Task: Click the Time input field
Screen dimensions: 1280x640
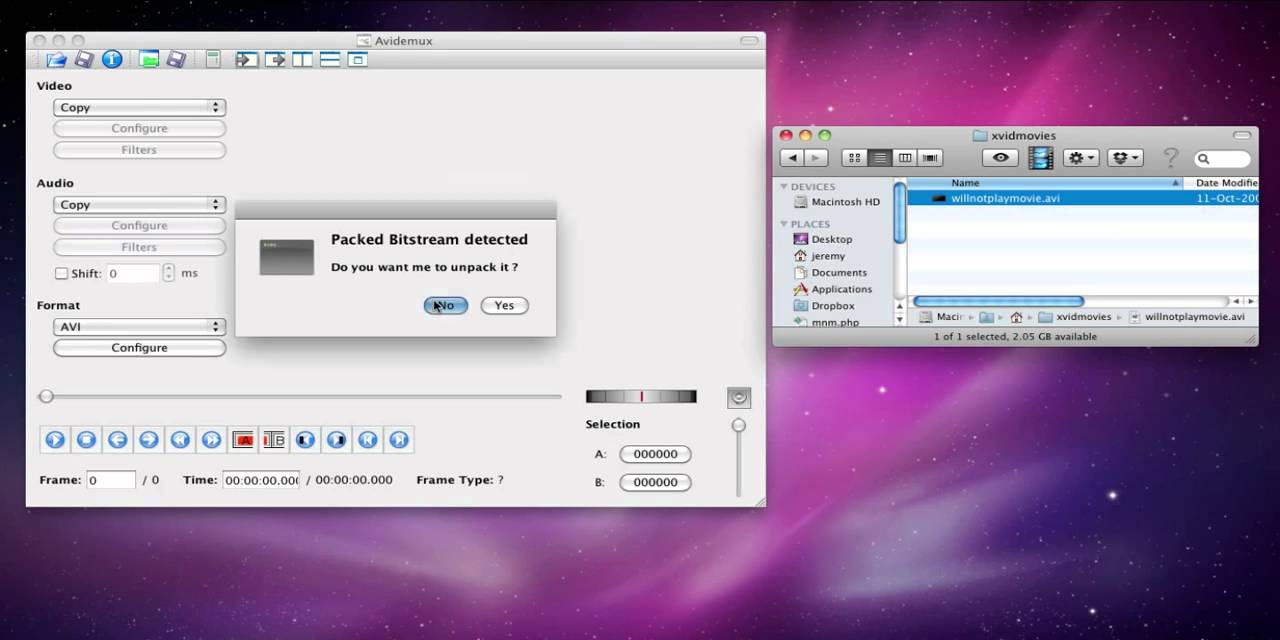Action: pyautogui.click(x=261, y=480)
